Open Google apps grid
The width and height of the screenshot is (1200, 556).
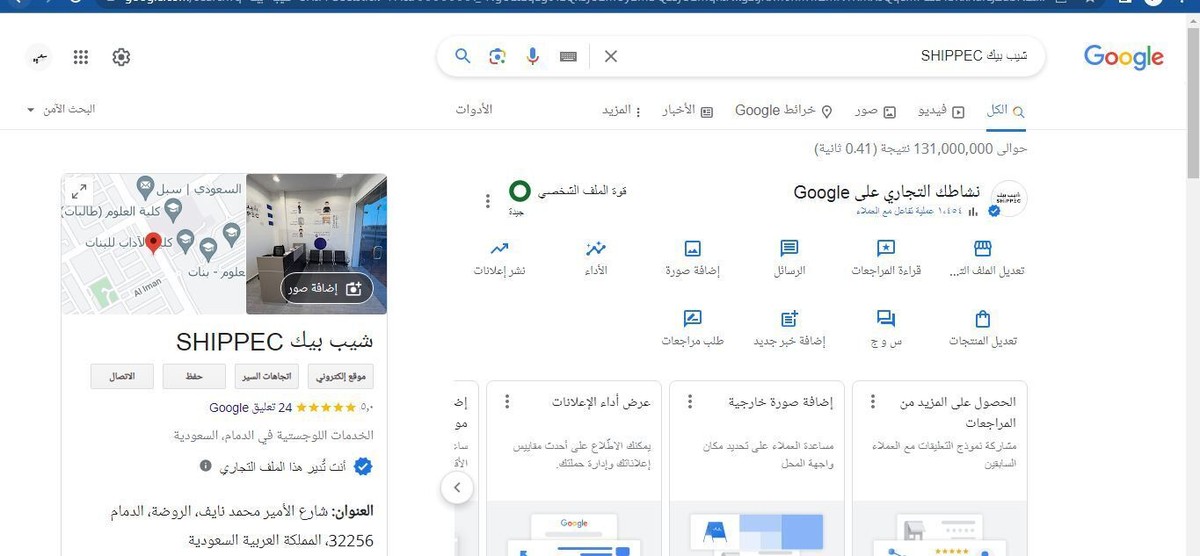[x=81, y=57]
